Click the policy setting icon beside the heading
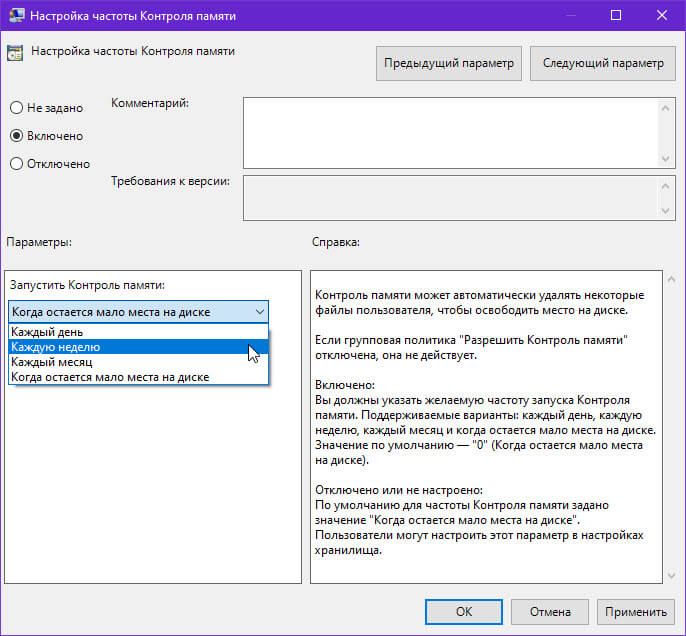Screen dimensions: 686x636 (15, 53)
